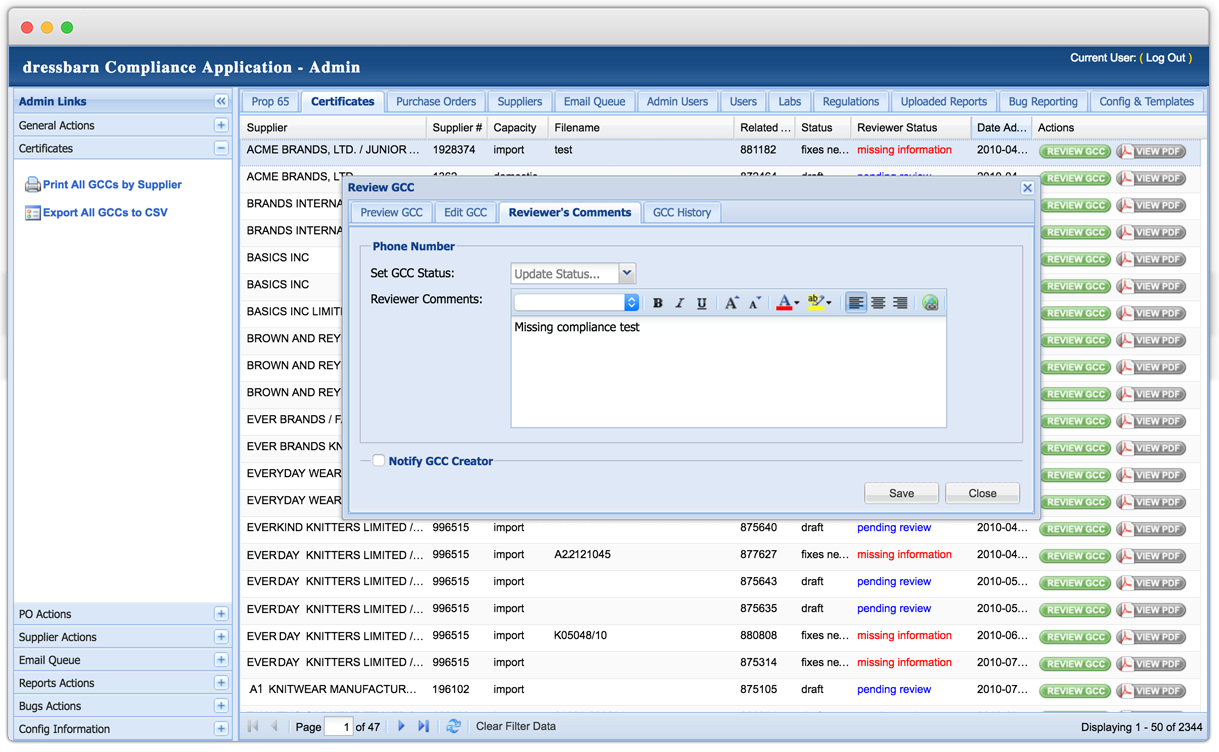This screenshot has width=1219, height=752.
Task: Click the underline formatting icon
Action: [702, 303]
